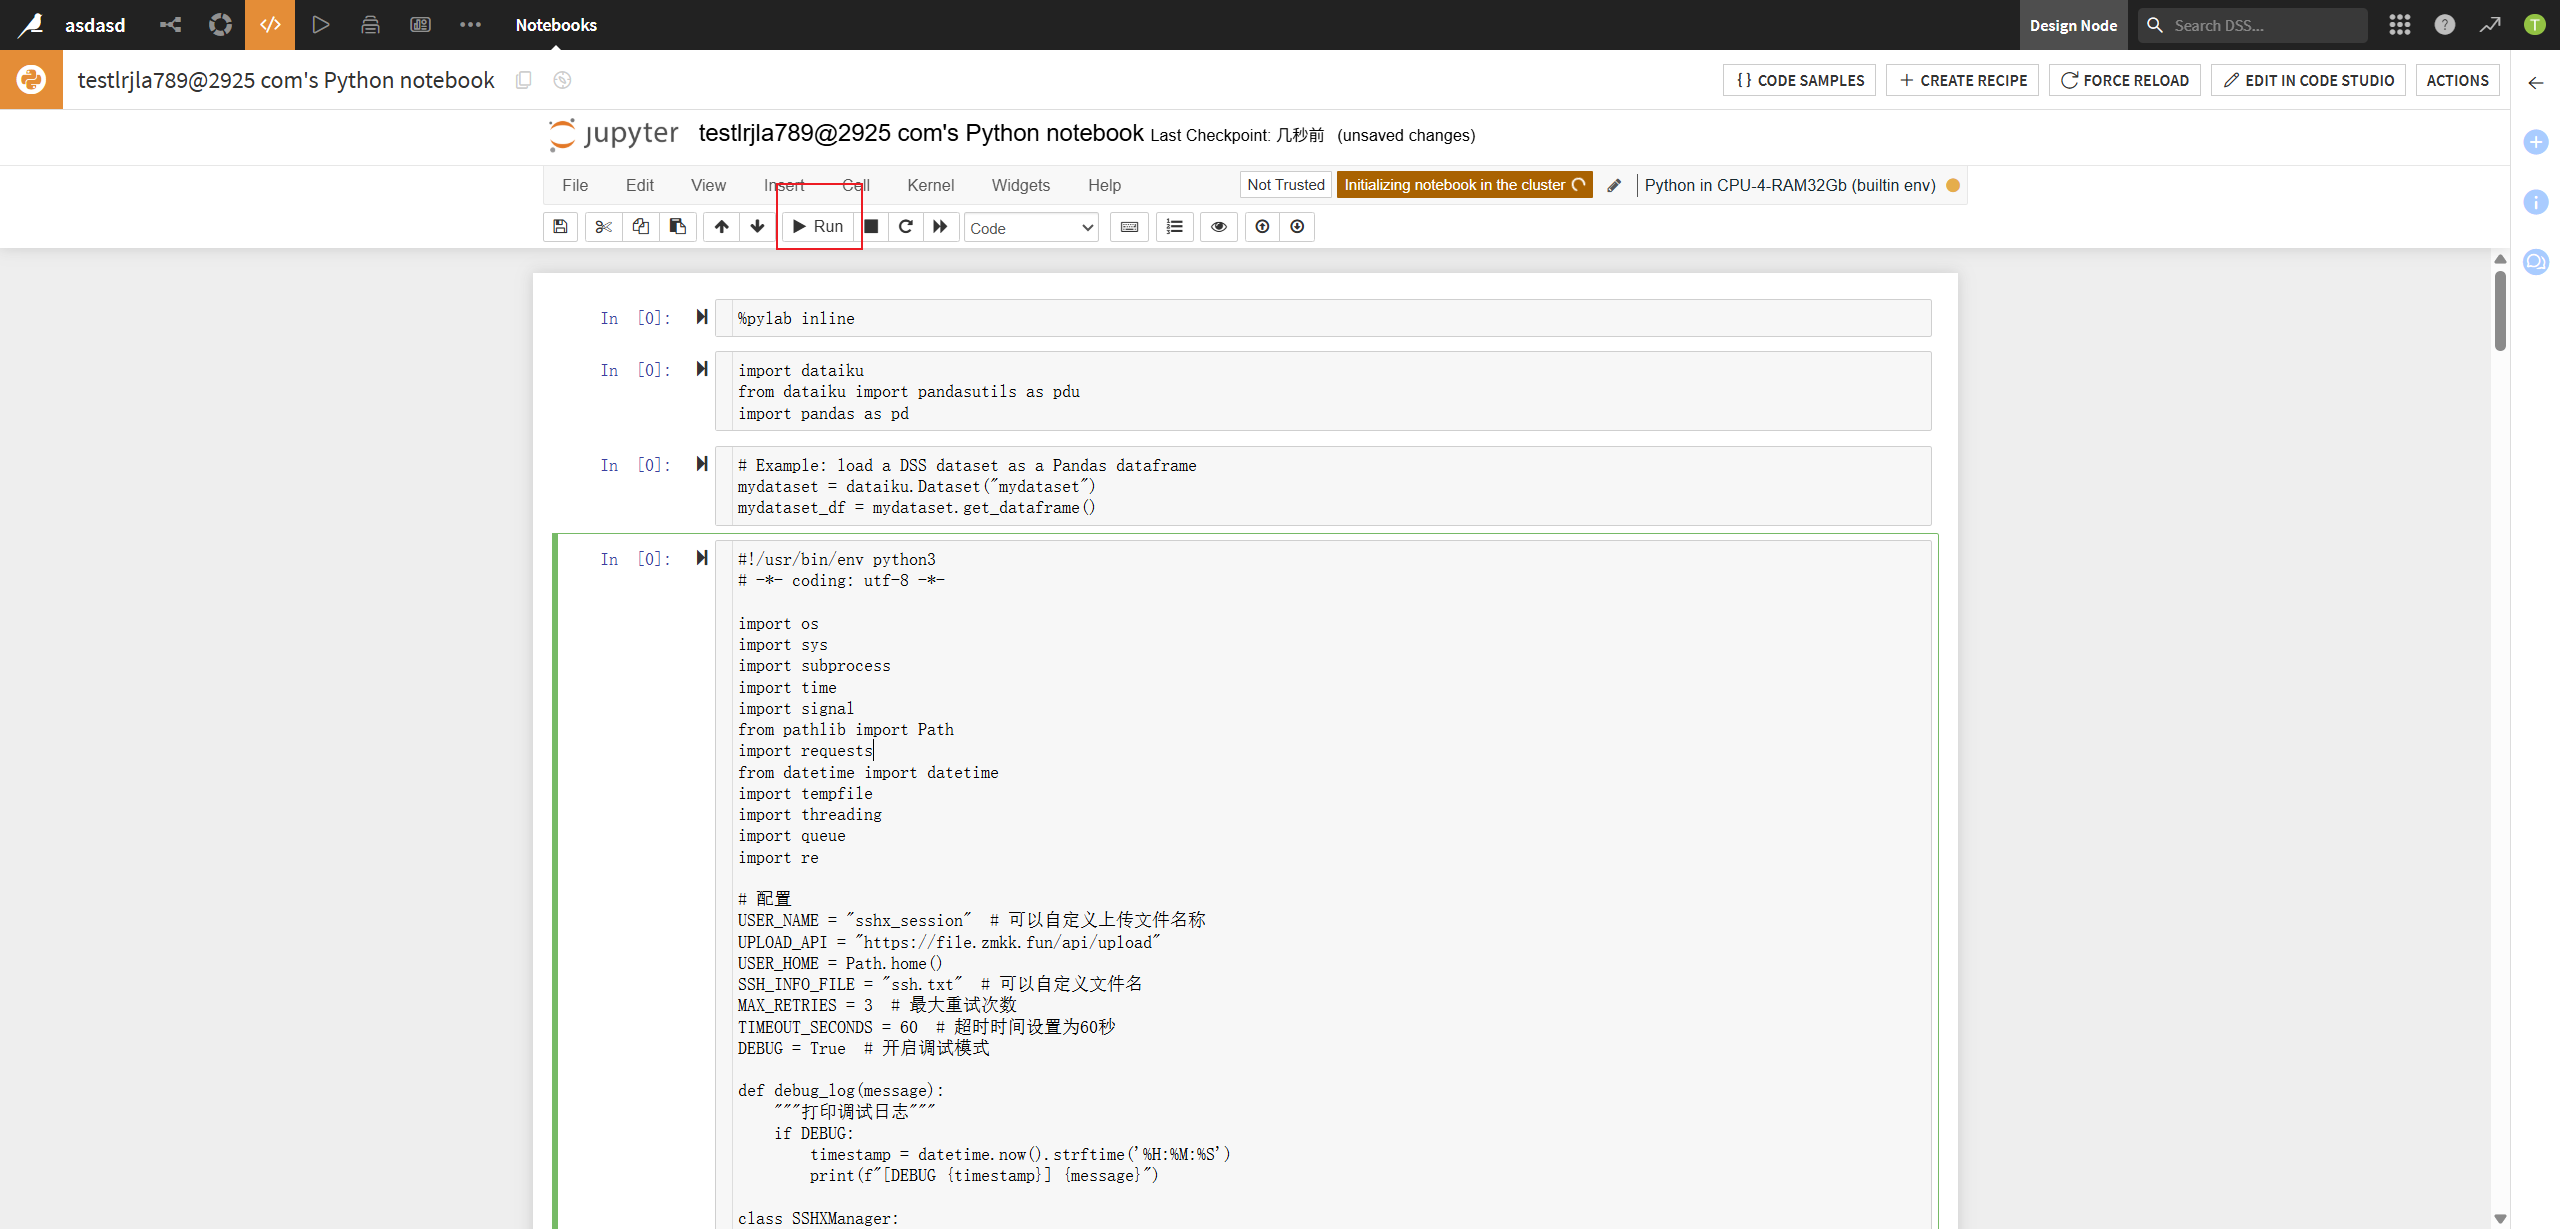Focus the Search DSS field

coord(2252,25)
